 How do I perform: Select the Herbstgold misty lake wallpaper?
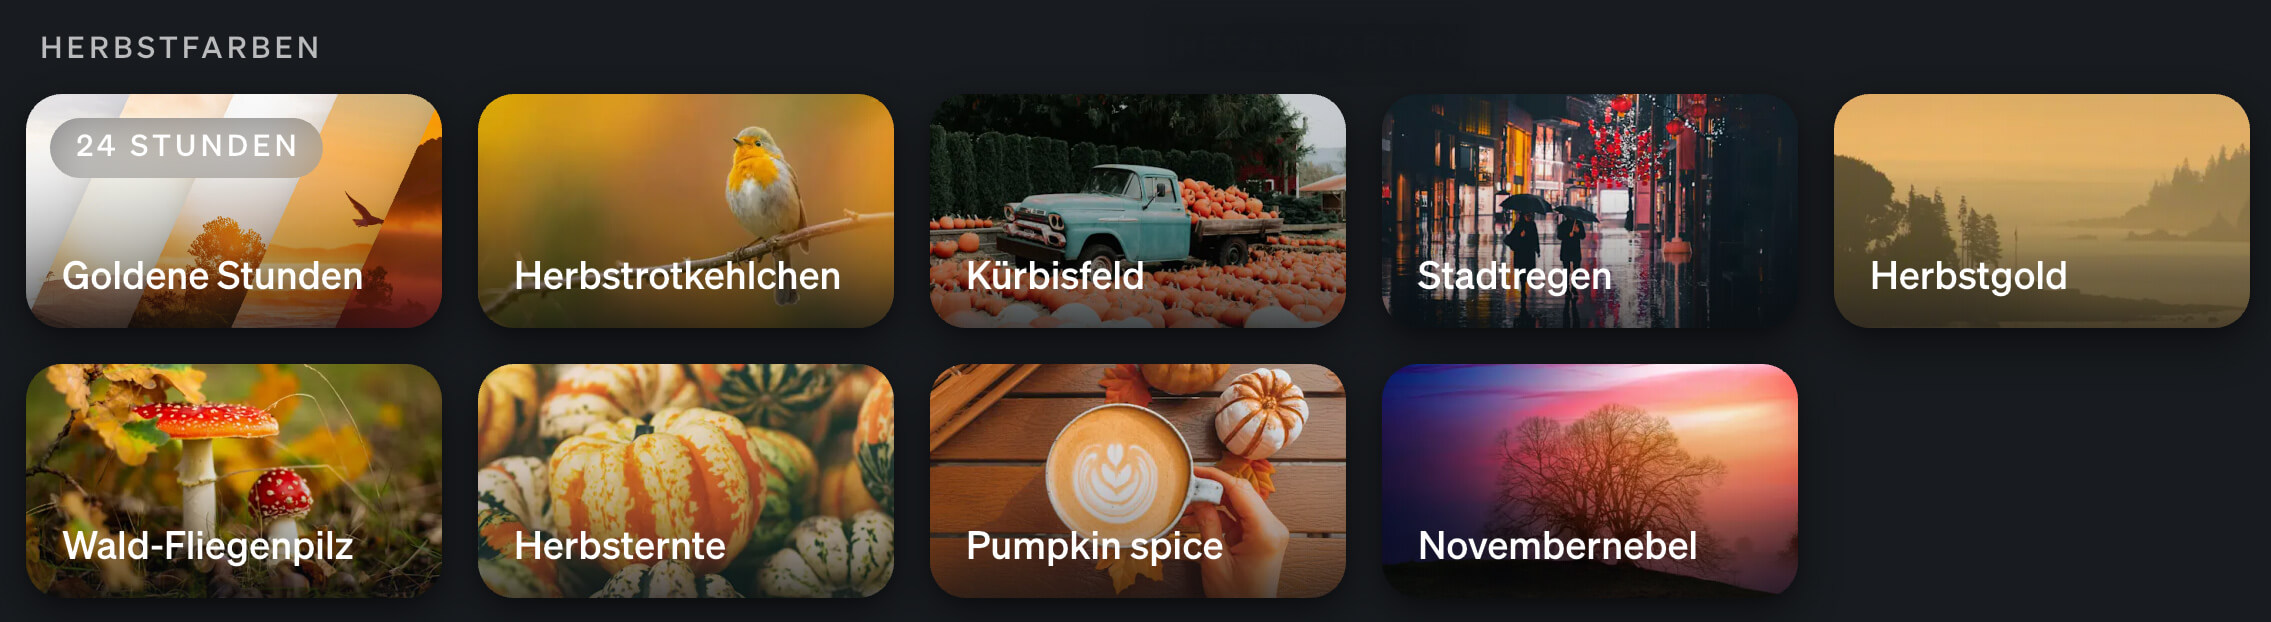[x=2042, y=211]
